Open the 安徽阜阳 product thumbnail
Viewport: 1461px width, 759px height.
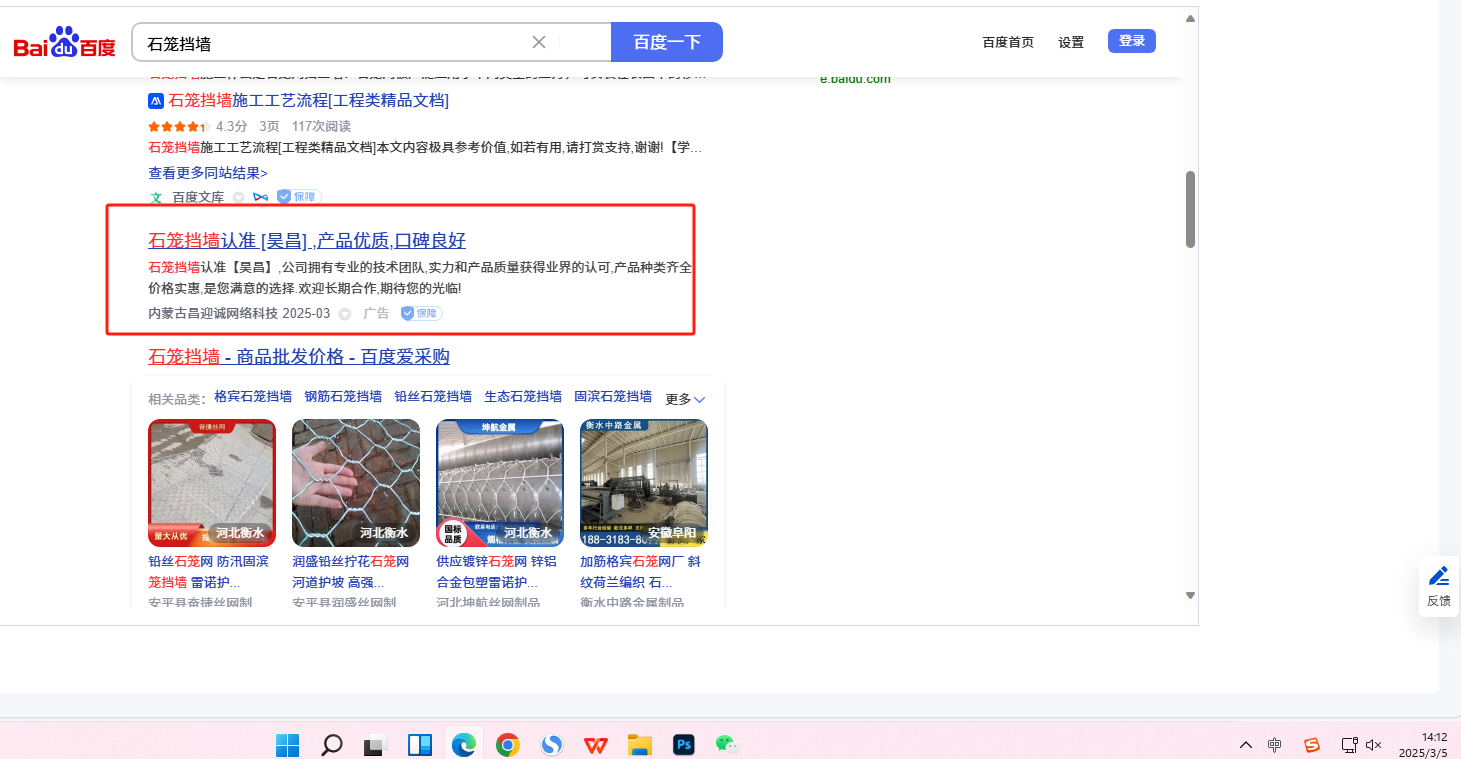coord(644,482)
